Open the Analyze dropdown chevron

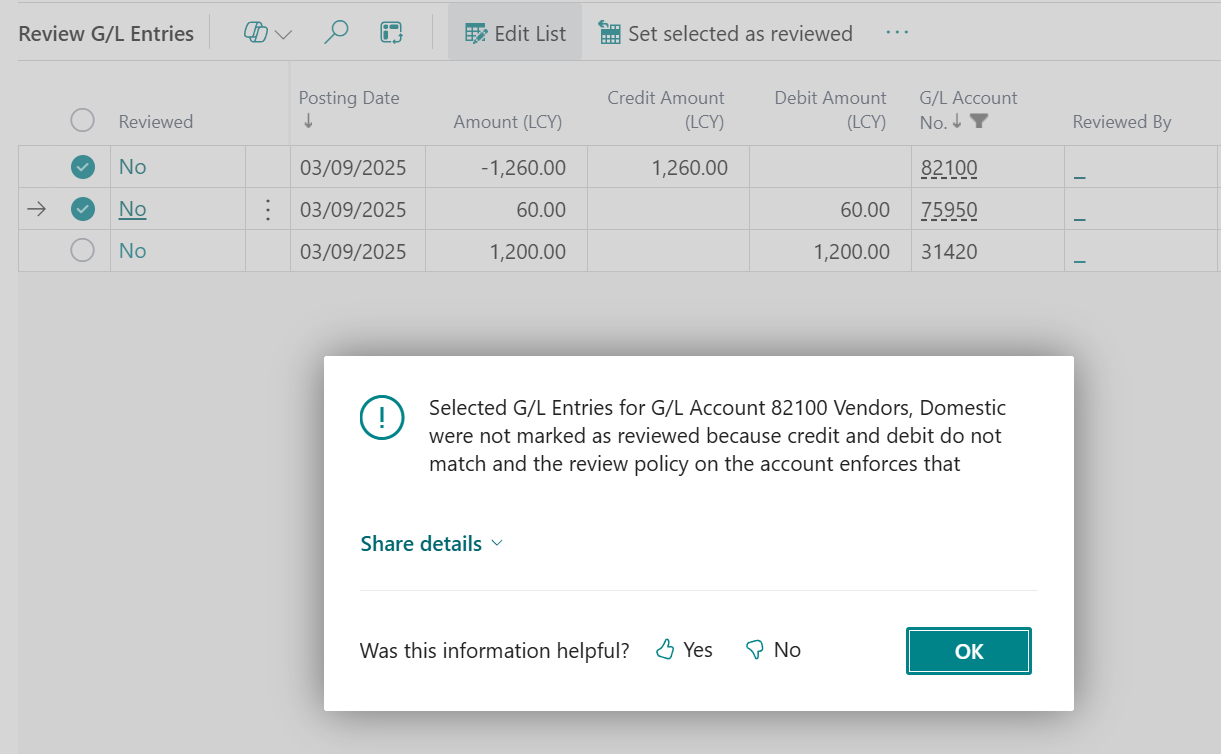282,32
